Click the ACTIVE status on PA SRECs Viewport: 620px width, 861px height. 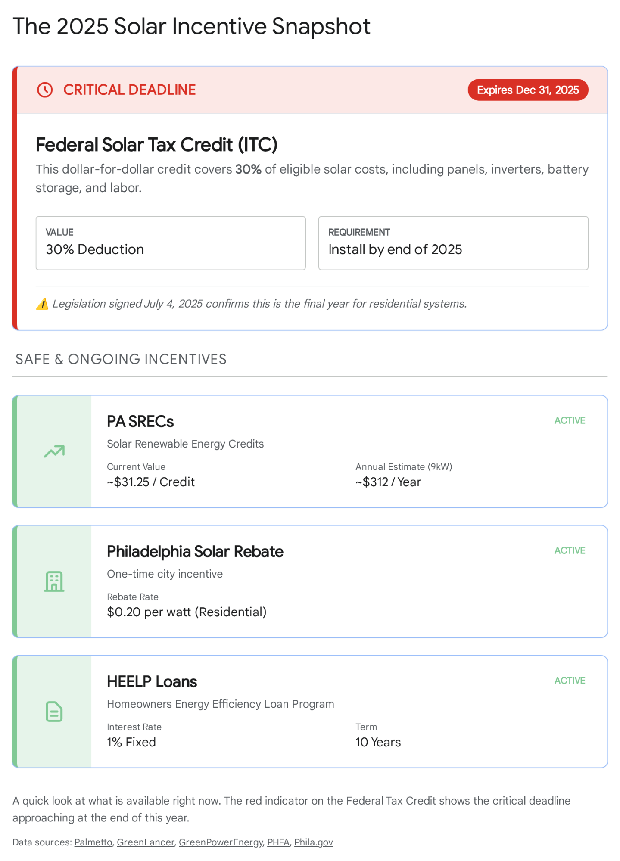click(570, 421)
